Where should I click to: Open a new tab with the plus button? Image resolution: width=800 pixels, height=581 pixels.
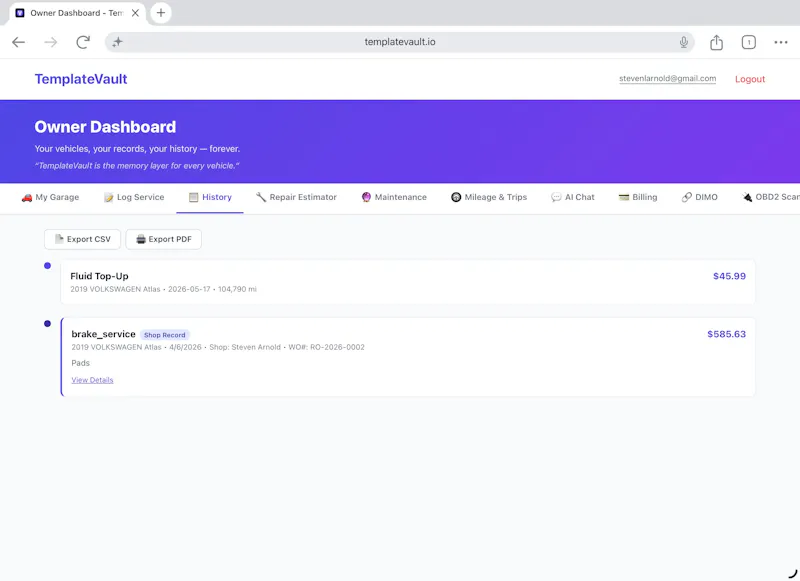[x=161, y=13]
